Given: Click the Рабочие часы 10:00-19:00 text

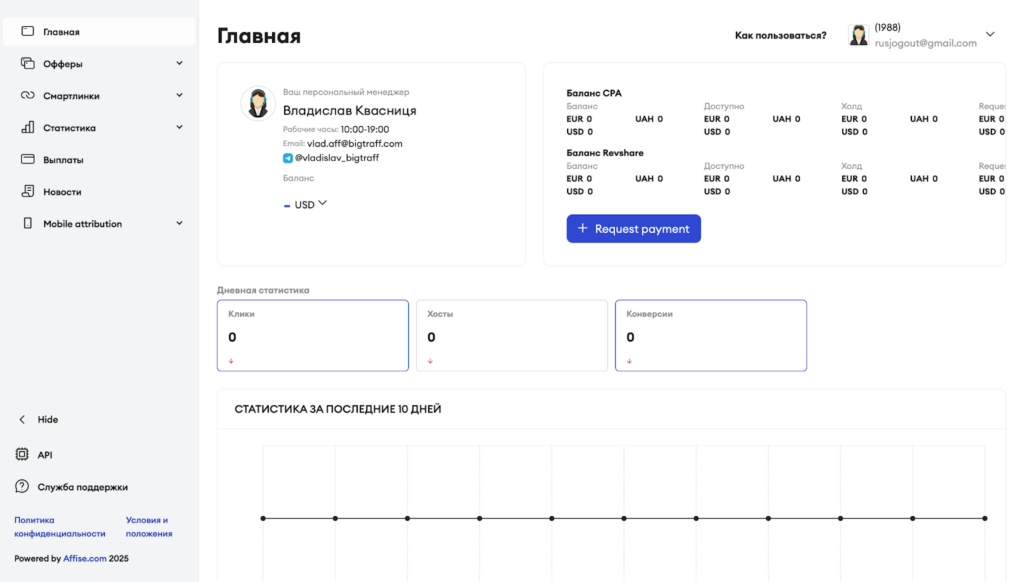Looking at the screenshot, I should click(336, 129).
